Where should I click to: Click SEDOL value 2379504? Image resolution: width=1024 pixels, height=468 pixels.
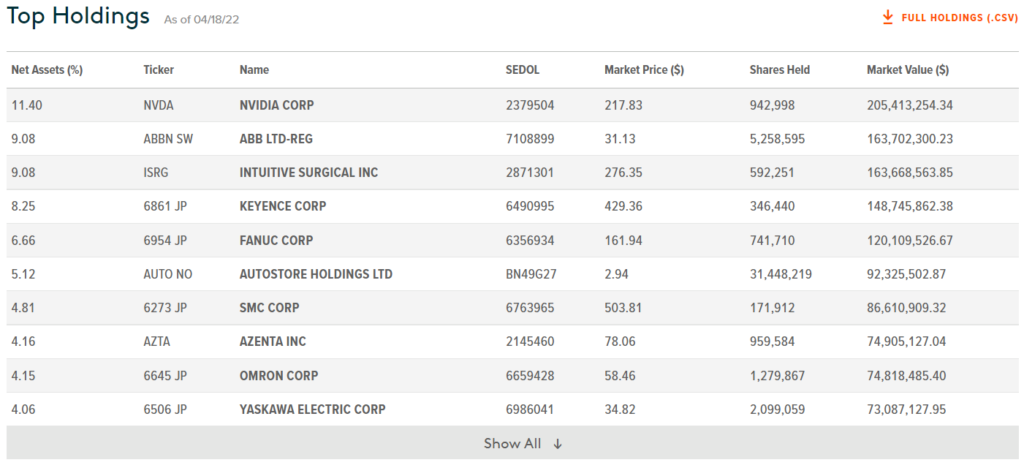tap(530, 105)
